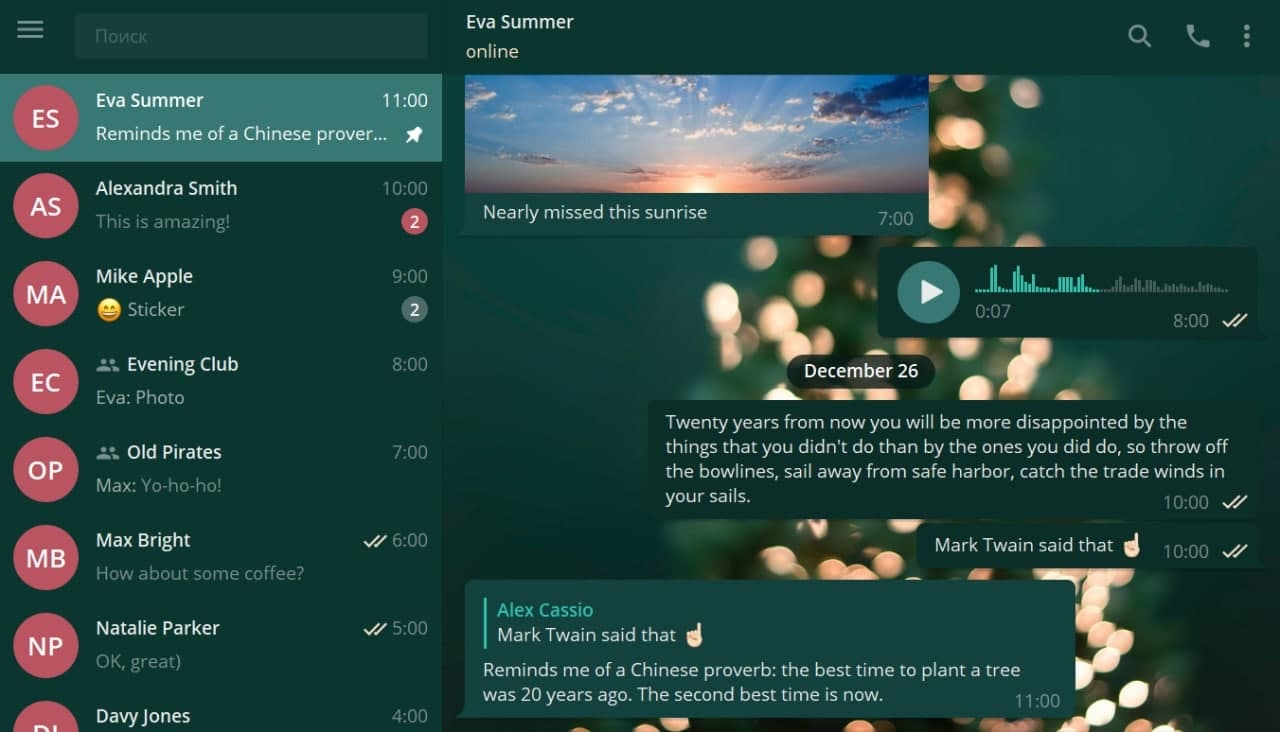Open the sunrise photo
The height and width of the screenshot is (732, 1280).
pyautogui.click(x=697, y=134)
